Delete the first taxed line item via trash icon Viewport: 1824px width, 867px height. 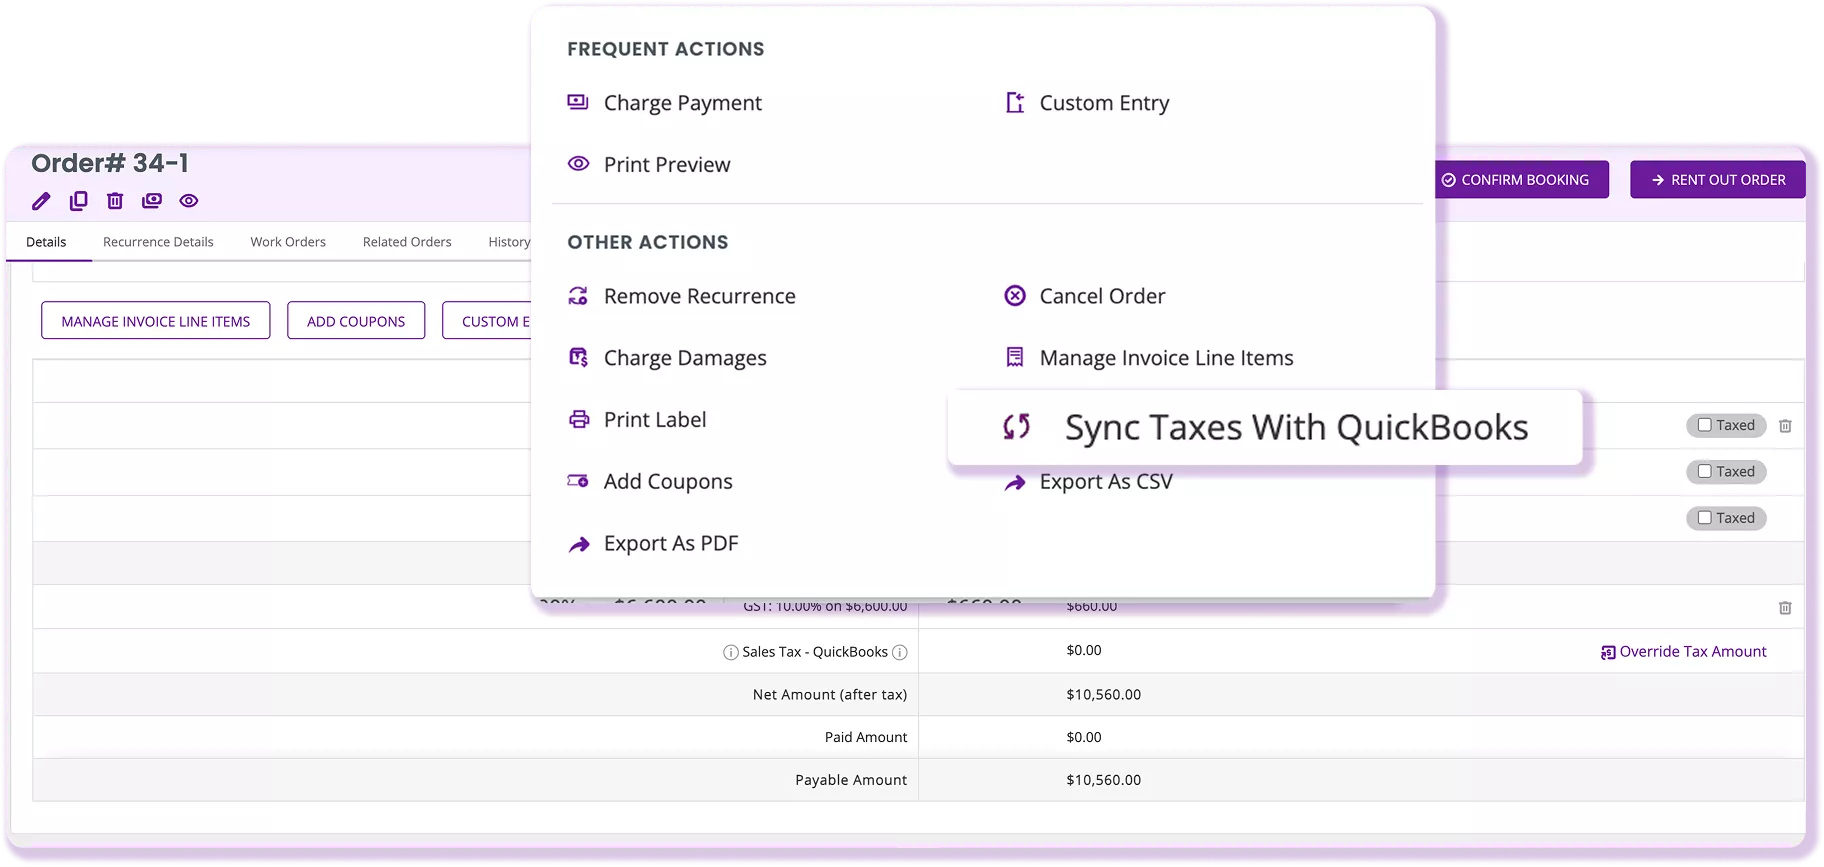[1785, 426]
